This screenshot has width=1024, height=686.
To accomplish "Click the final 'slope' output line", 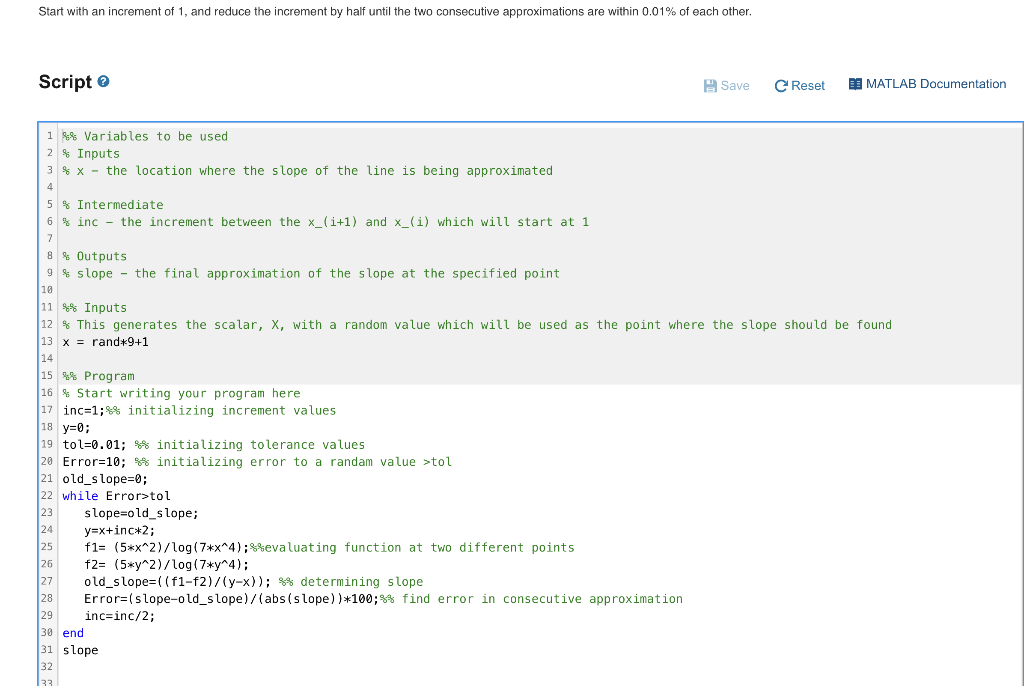I will pos(80,650).
